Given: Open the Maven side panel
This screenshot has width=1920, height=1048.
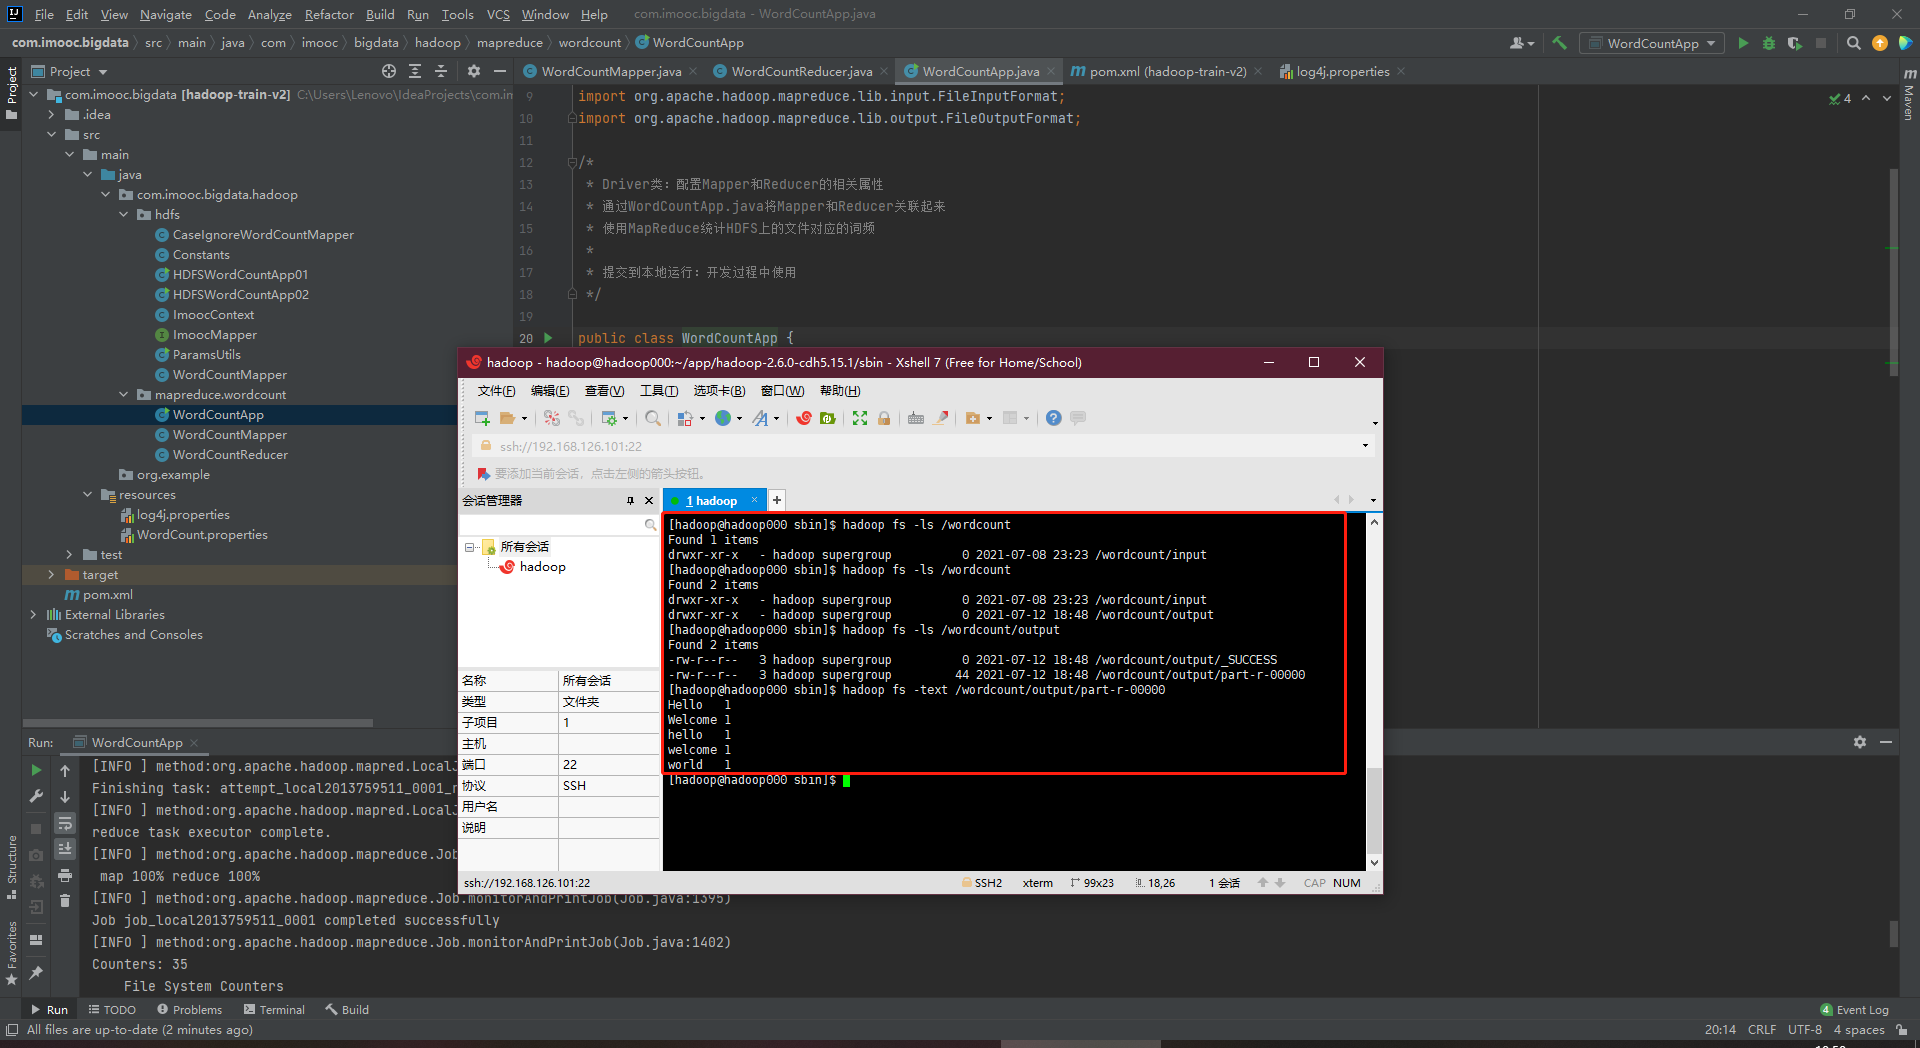Looking at the screenshot, I should tap(1909, 95).
